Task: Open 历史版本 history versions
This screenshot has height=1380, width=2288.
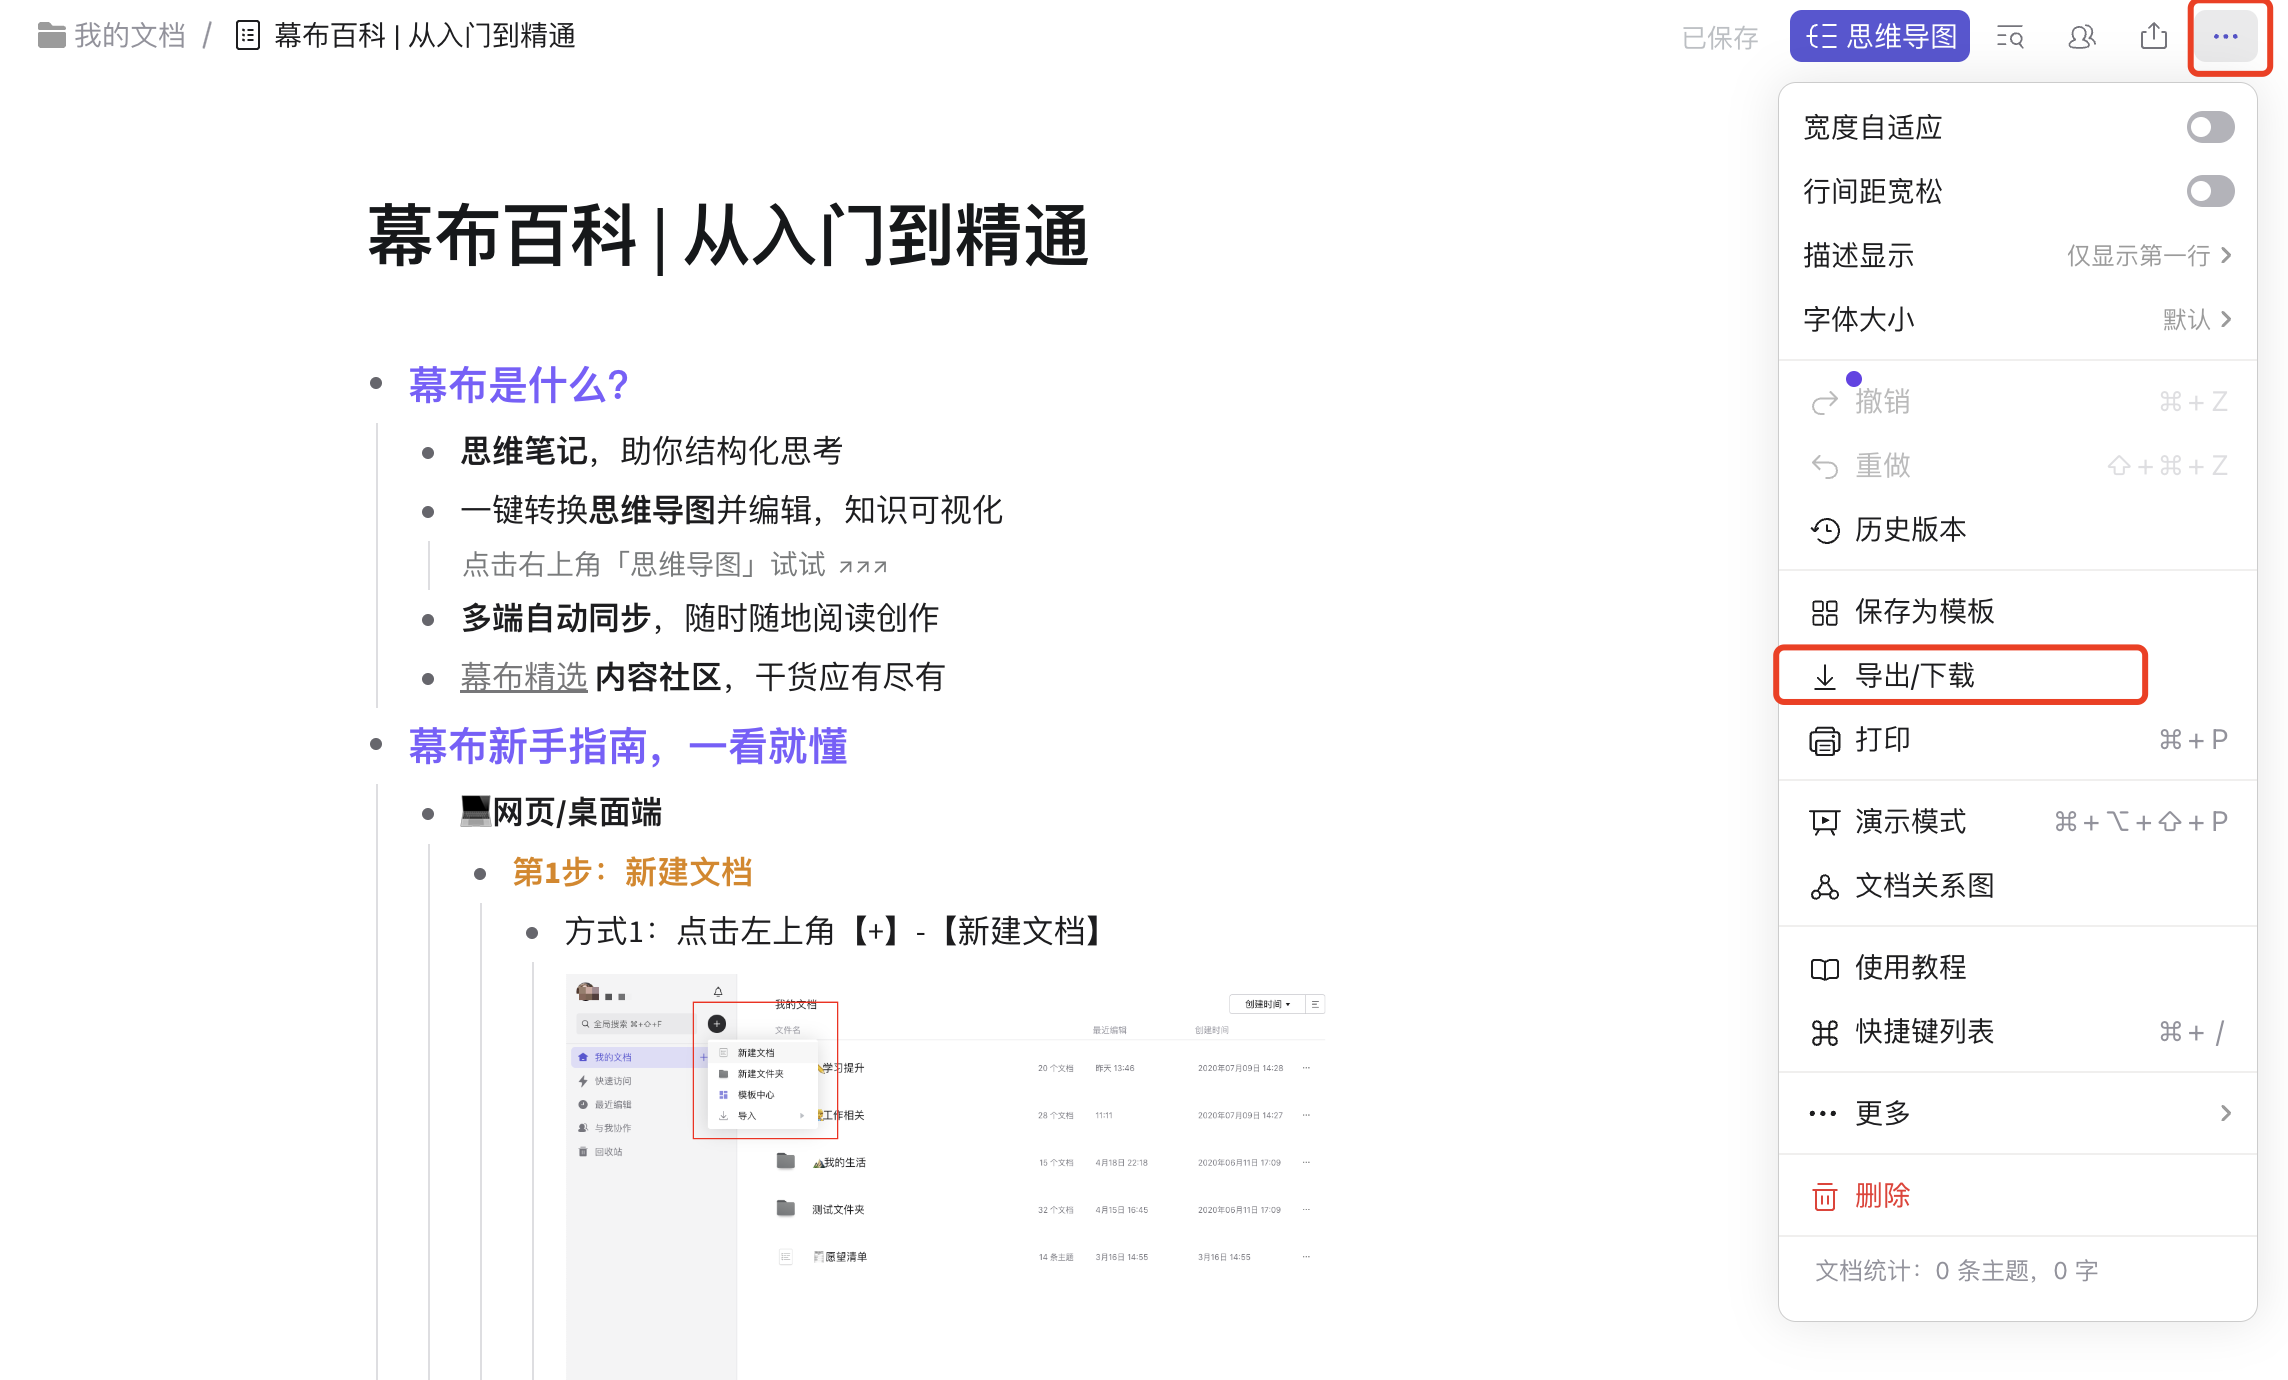Action: tap(2017, 529)
